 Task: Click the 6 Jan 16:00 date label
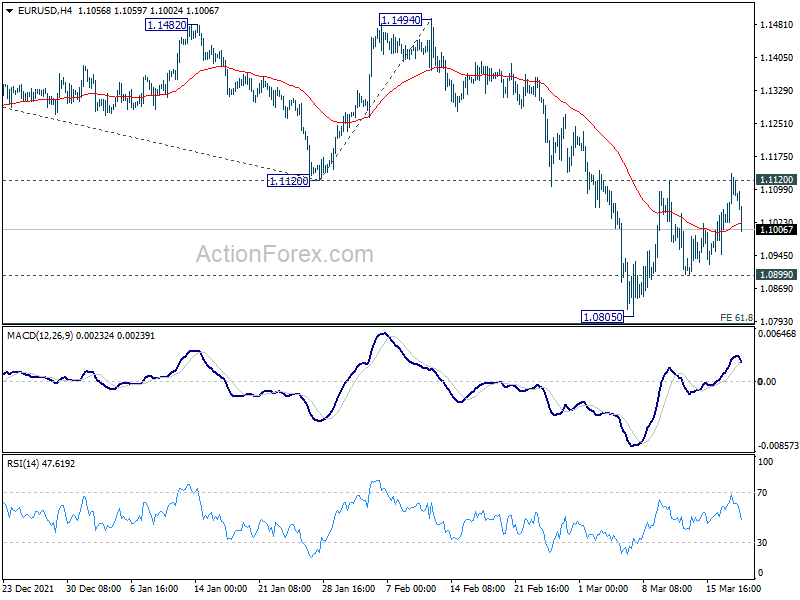154,589
